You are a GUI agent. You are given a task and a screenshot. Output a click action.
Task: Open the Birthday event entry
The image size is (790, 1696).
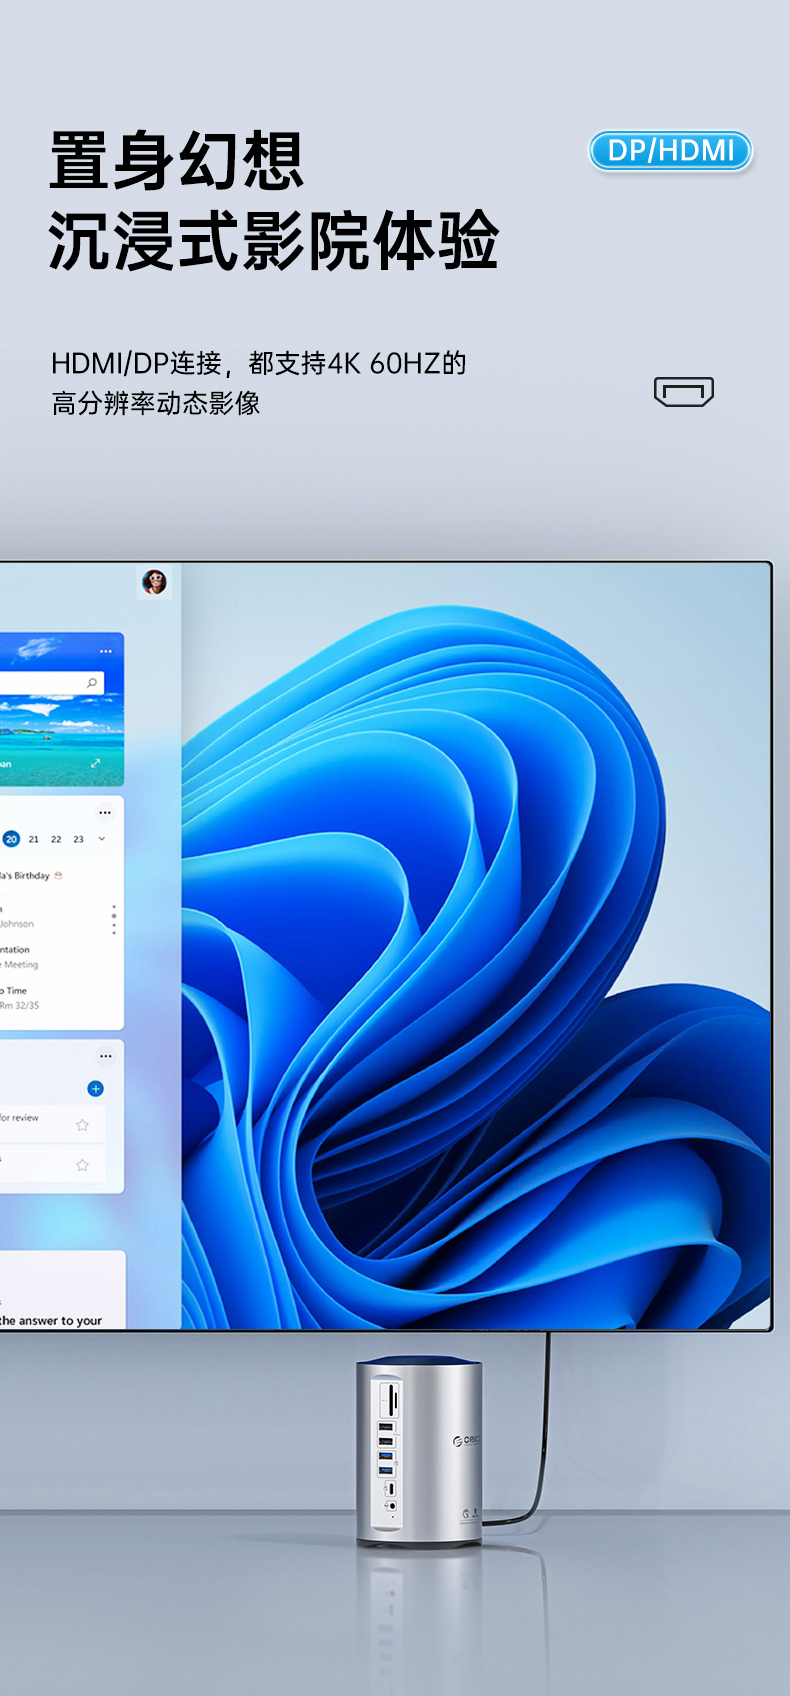tap(32, 875)
